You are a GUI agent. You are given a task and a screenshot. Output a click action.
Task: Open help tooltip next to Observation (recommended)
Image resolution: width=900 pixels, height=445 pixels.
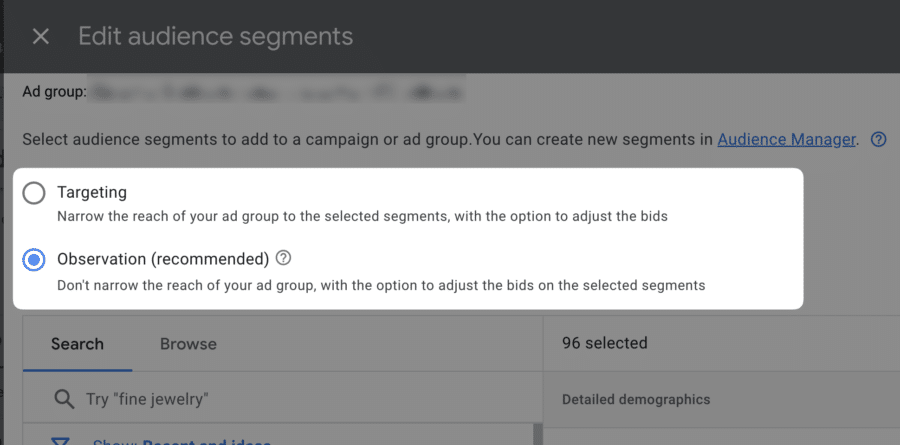[284, 258]
